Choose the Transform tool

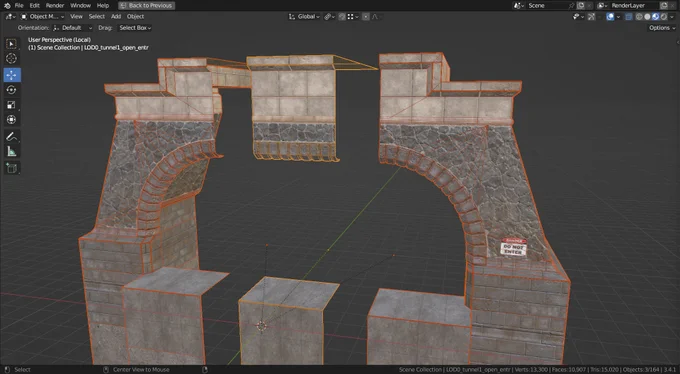[x=11, y=119]
